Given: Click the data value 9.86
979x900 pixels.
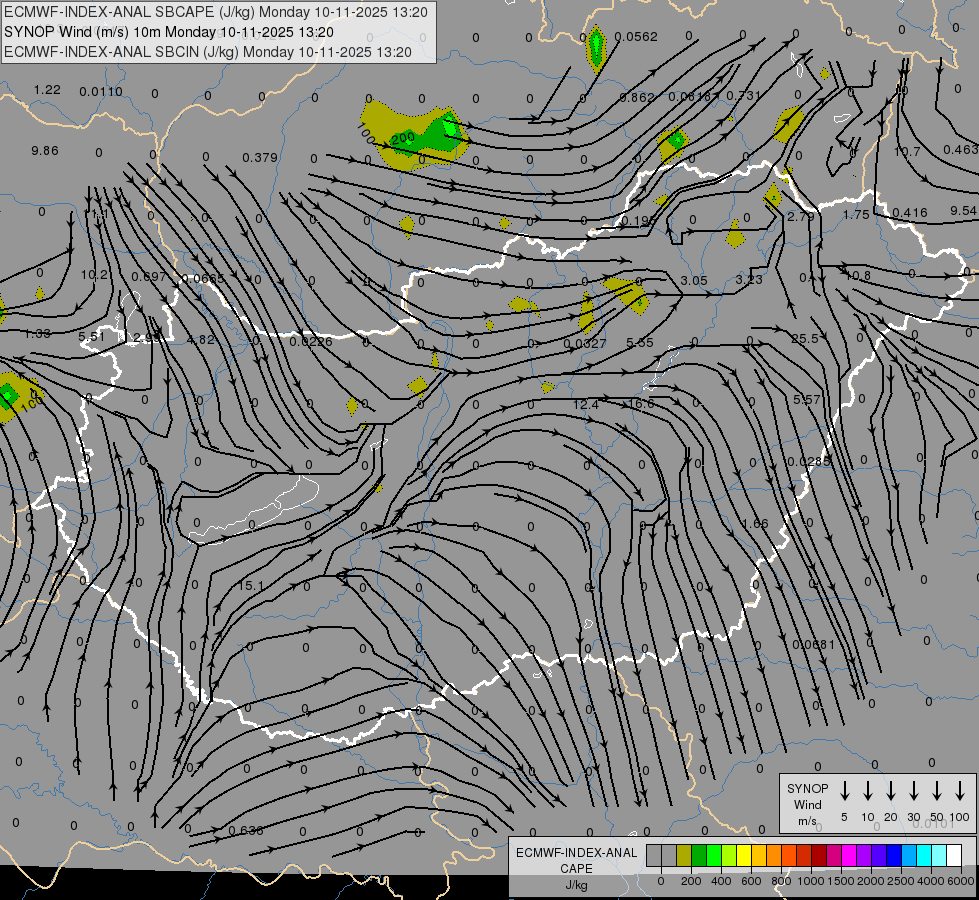Looking at the screenshot, I should click(45, 151).
